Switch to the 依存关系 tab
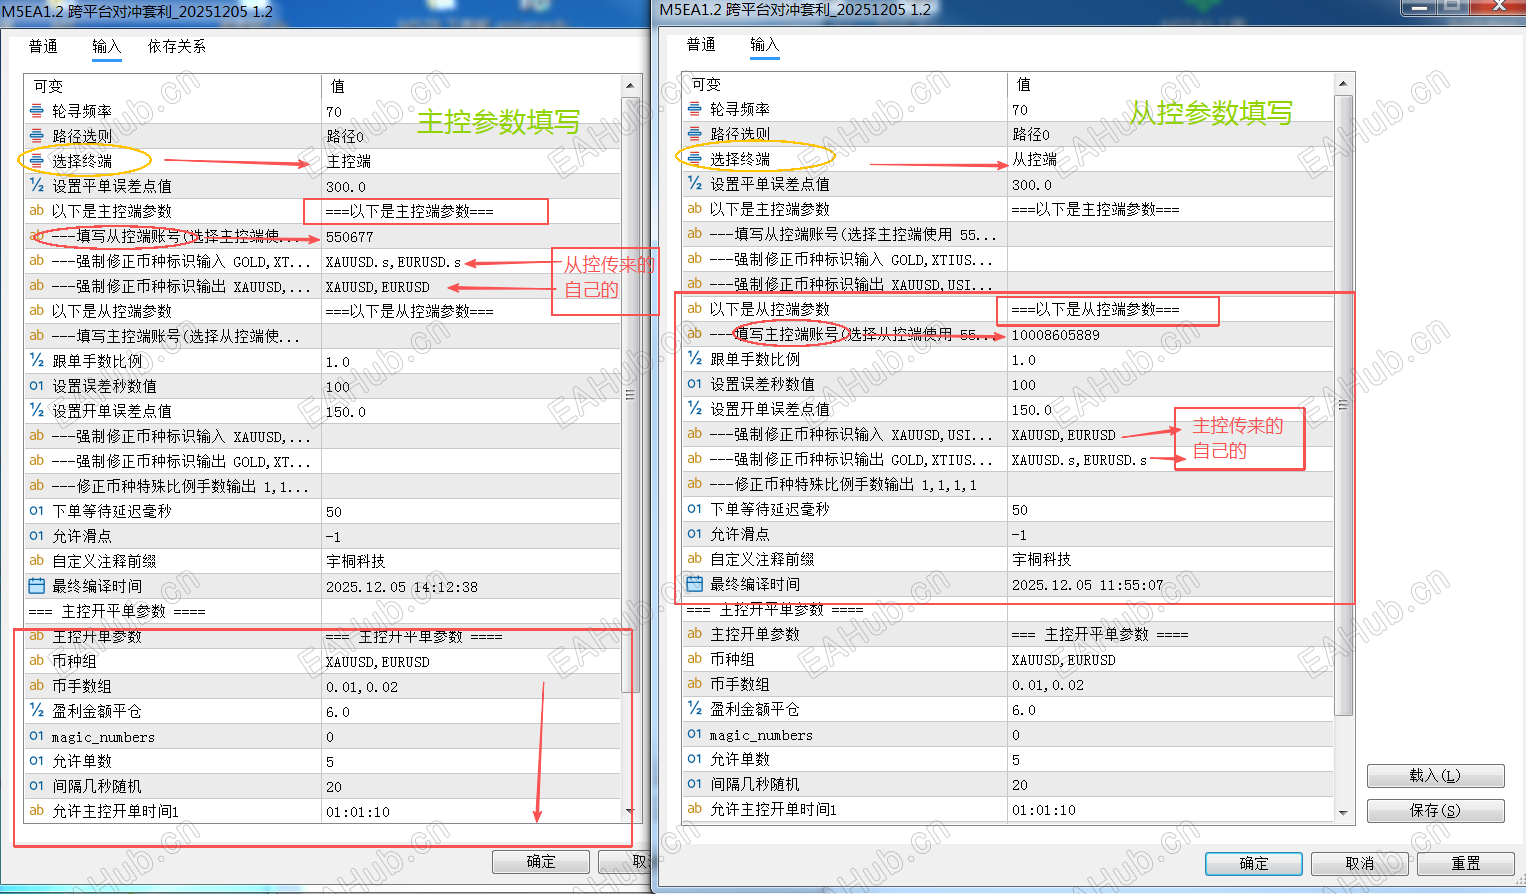 (x=175, y=46)
